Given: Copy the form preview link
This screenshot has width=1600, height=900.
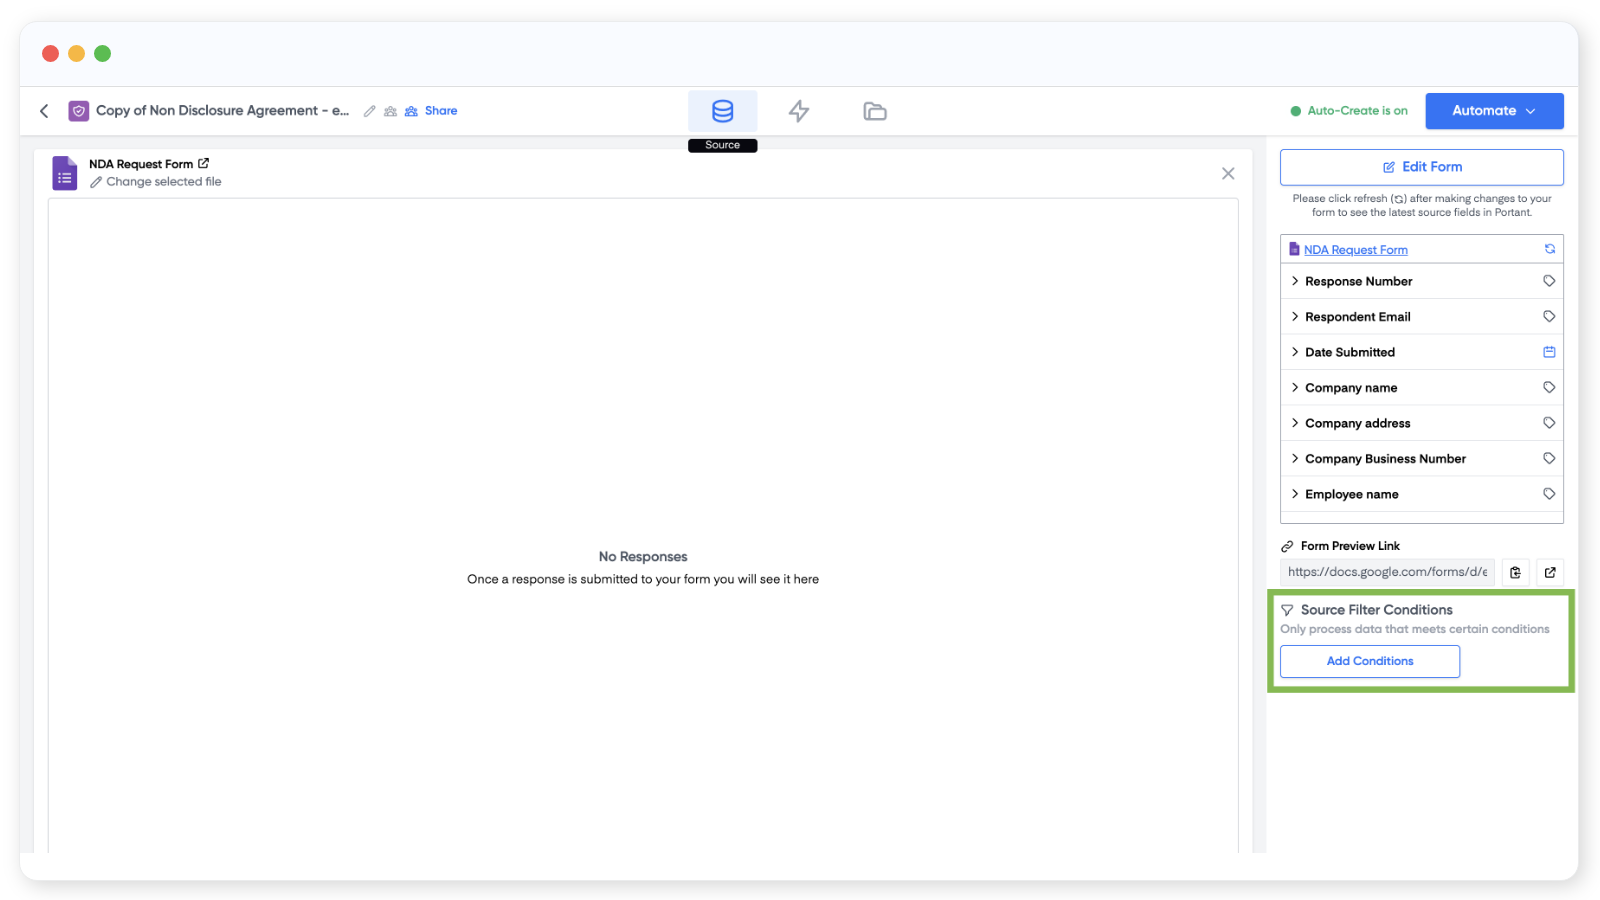Looking at the screenshot, I should [1515, 572].
